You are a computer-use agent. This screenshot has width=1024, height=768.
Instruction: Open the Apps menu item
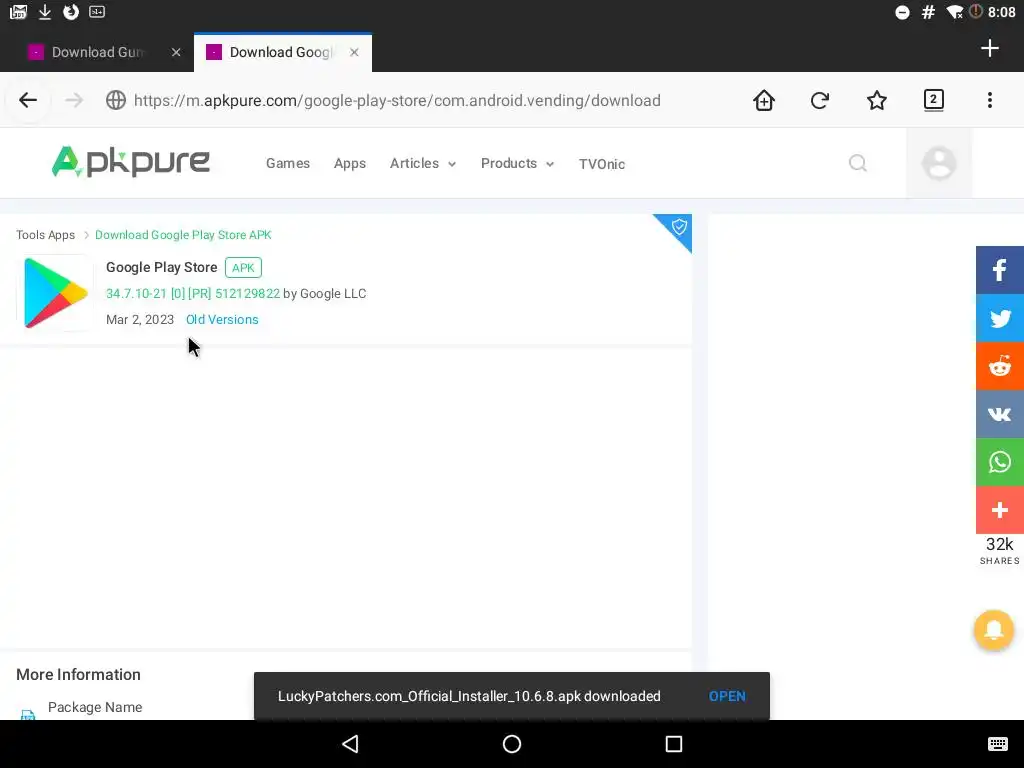click(x=349, y=163)
